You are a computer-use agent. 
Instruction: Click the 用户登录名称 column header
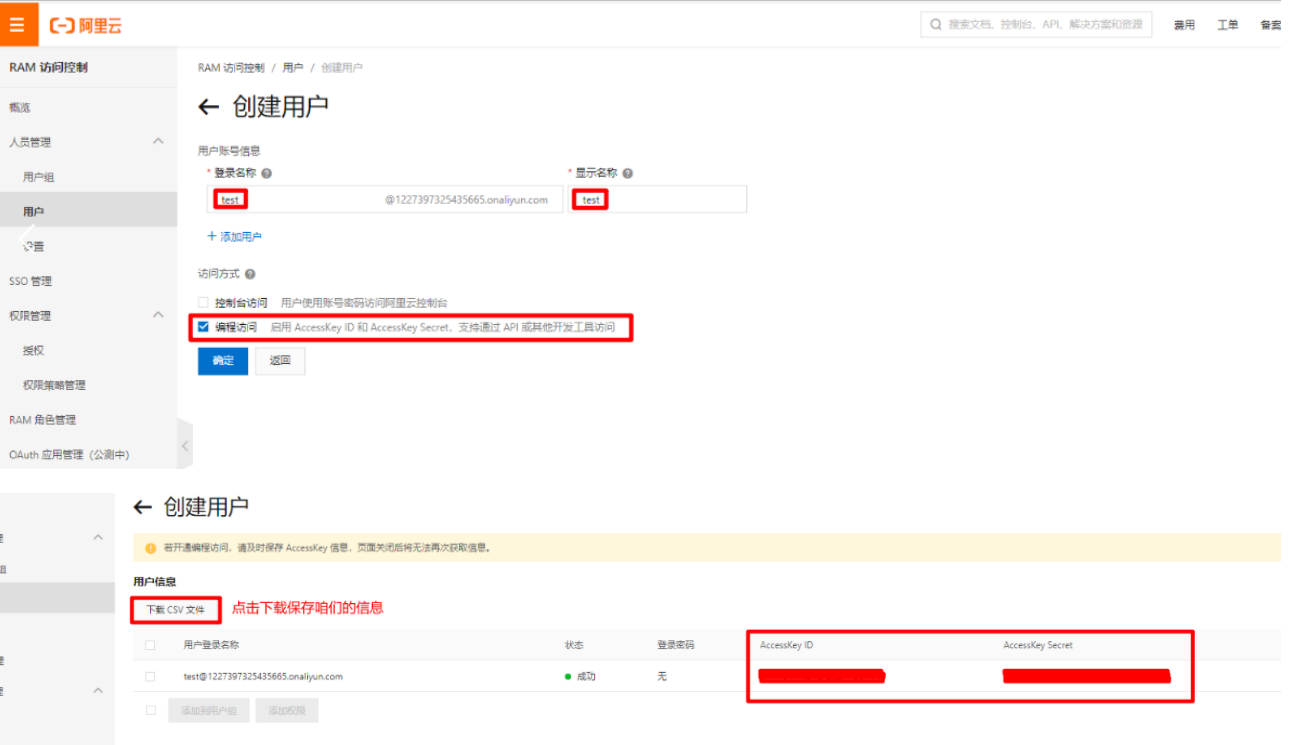[211, 646]
